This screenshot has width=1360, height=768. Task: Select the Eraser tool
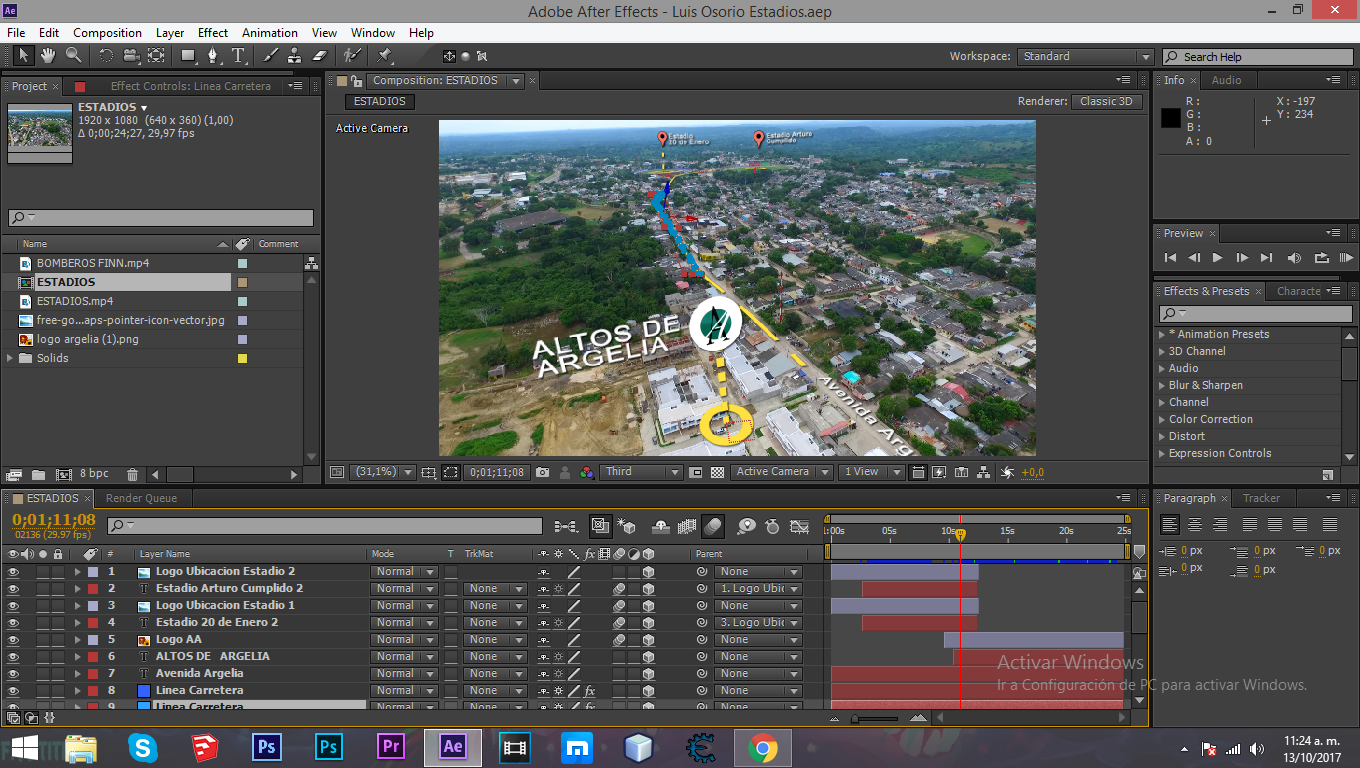click(x=320, y=56)
